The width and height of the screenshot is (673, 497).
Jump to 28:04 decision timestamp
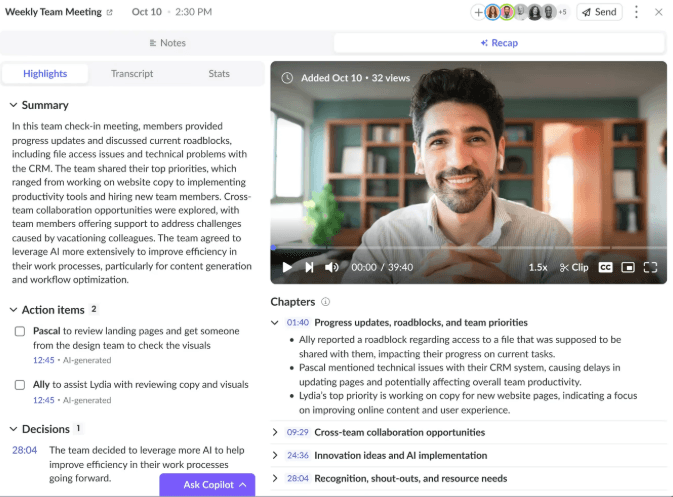pos(24,450)
